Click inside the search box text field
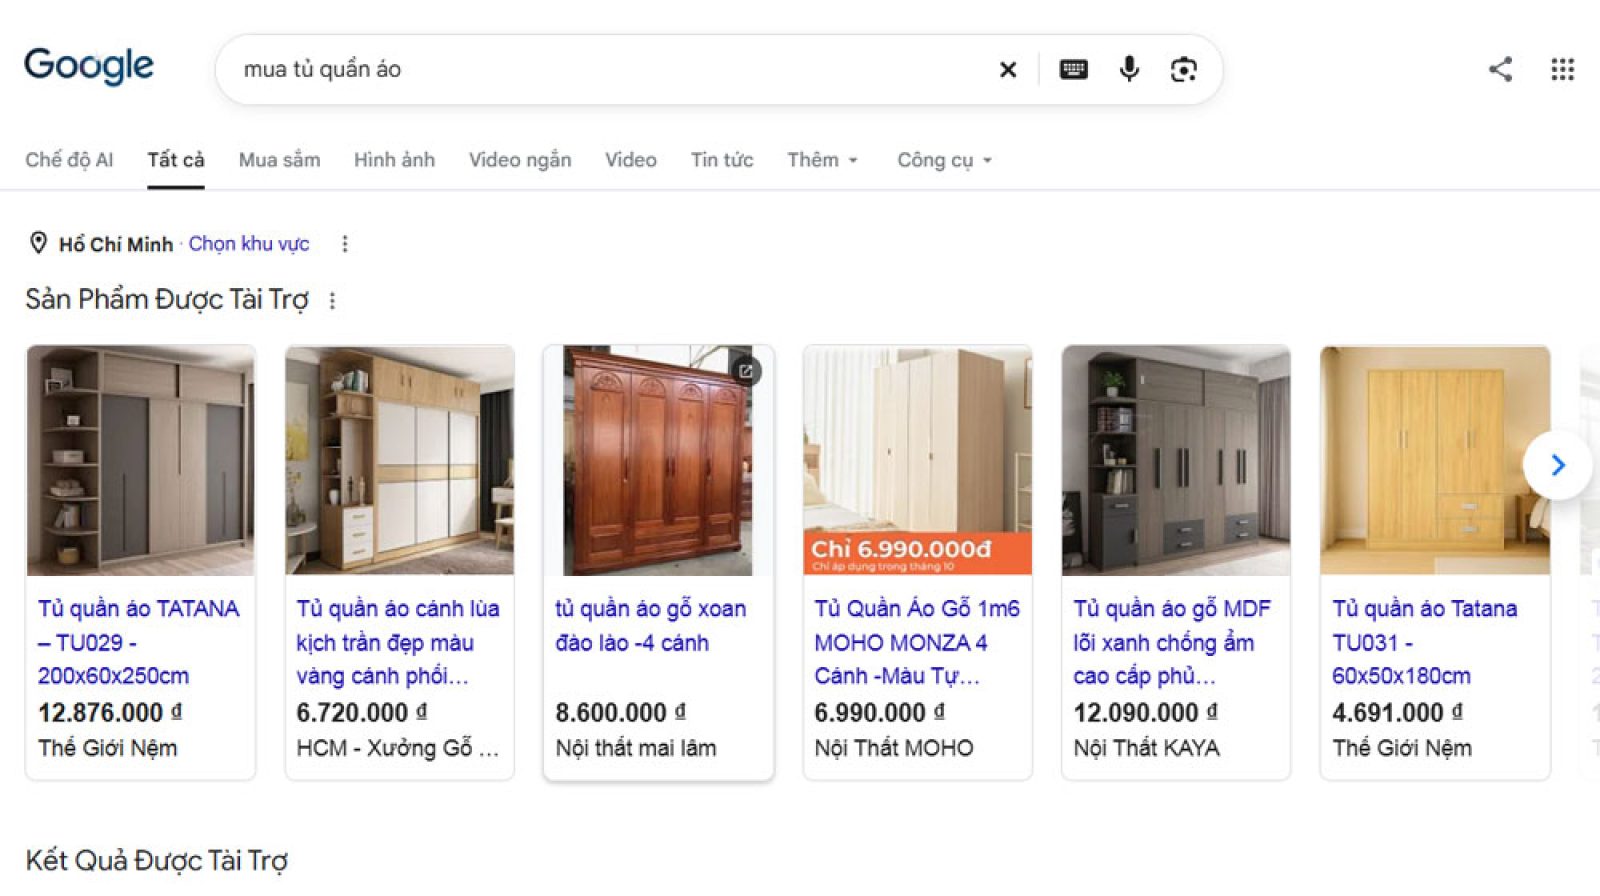The image size is (1600, 896). coord(610,69)
